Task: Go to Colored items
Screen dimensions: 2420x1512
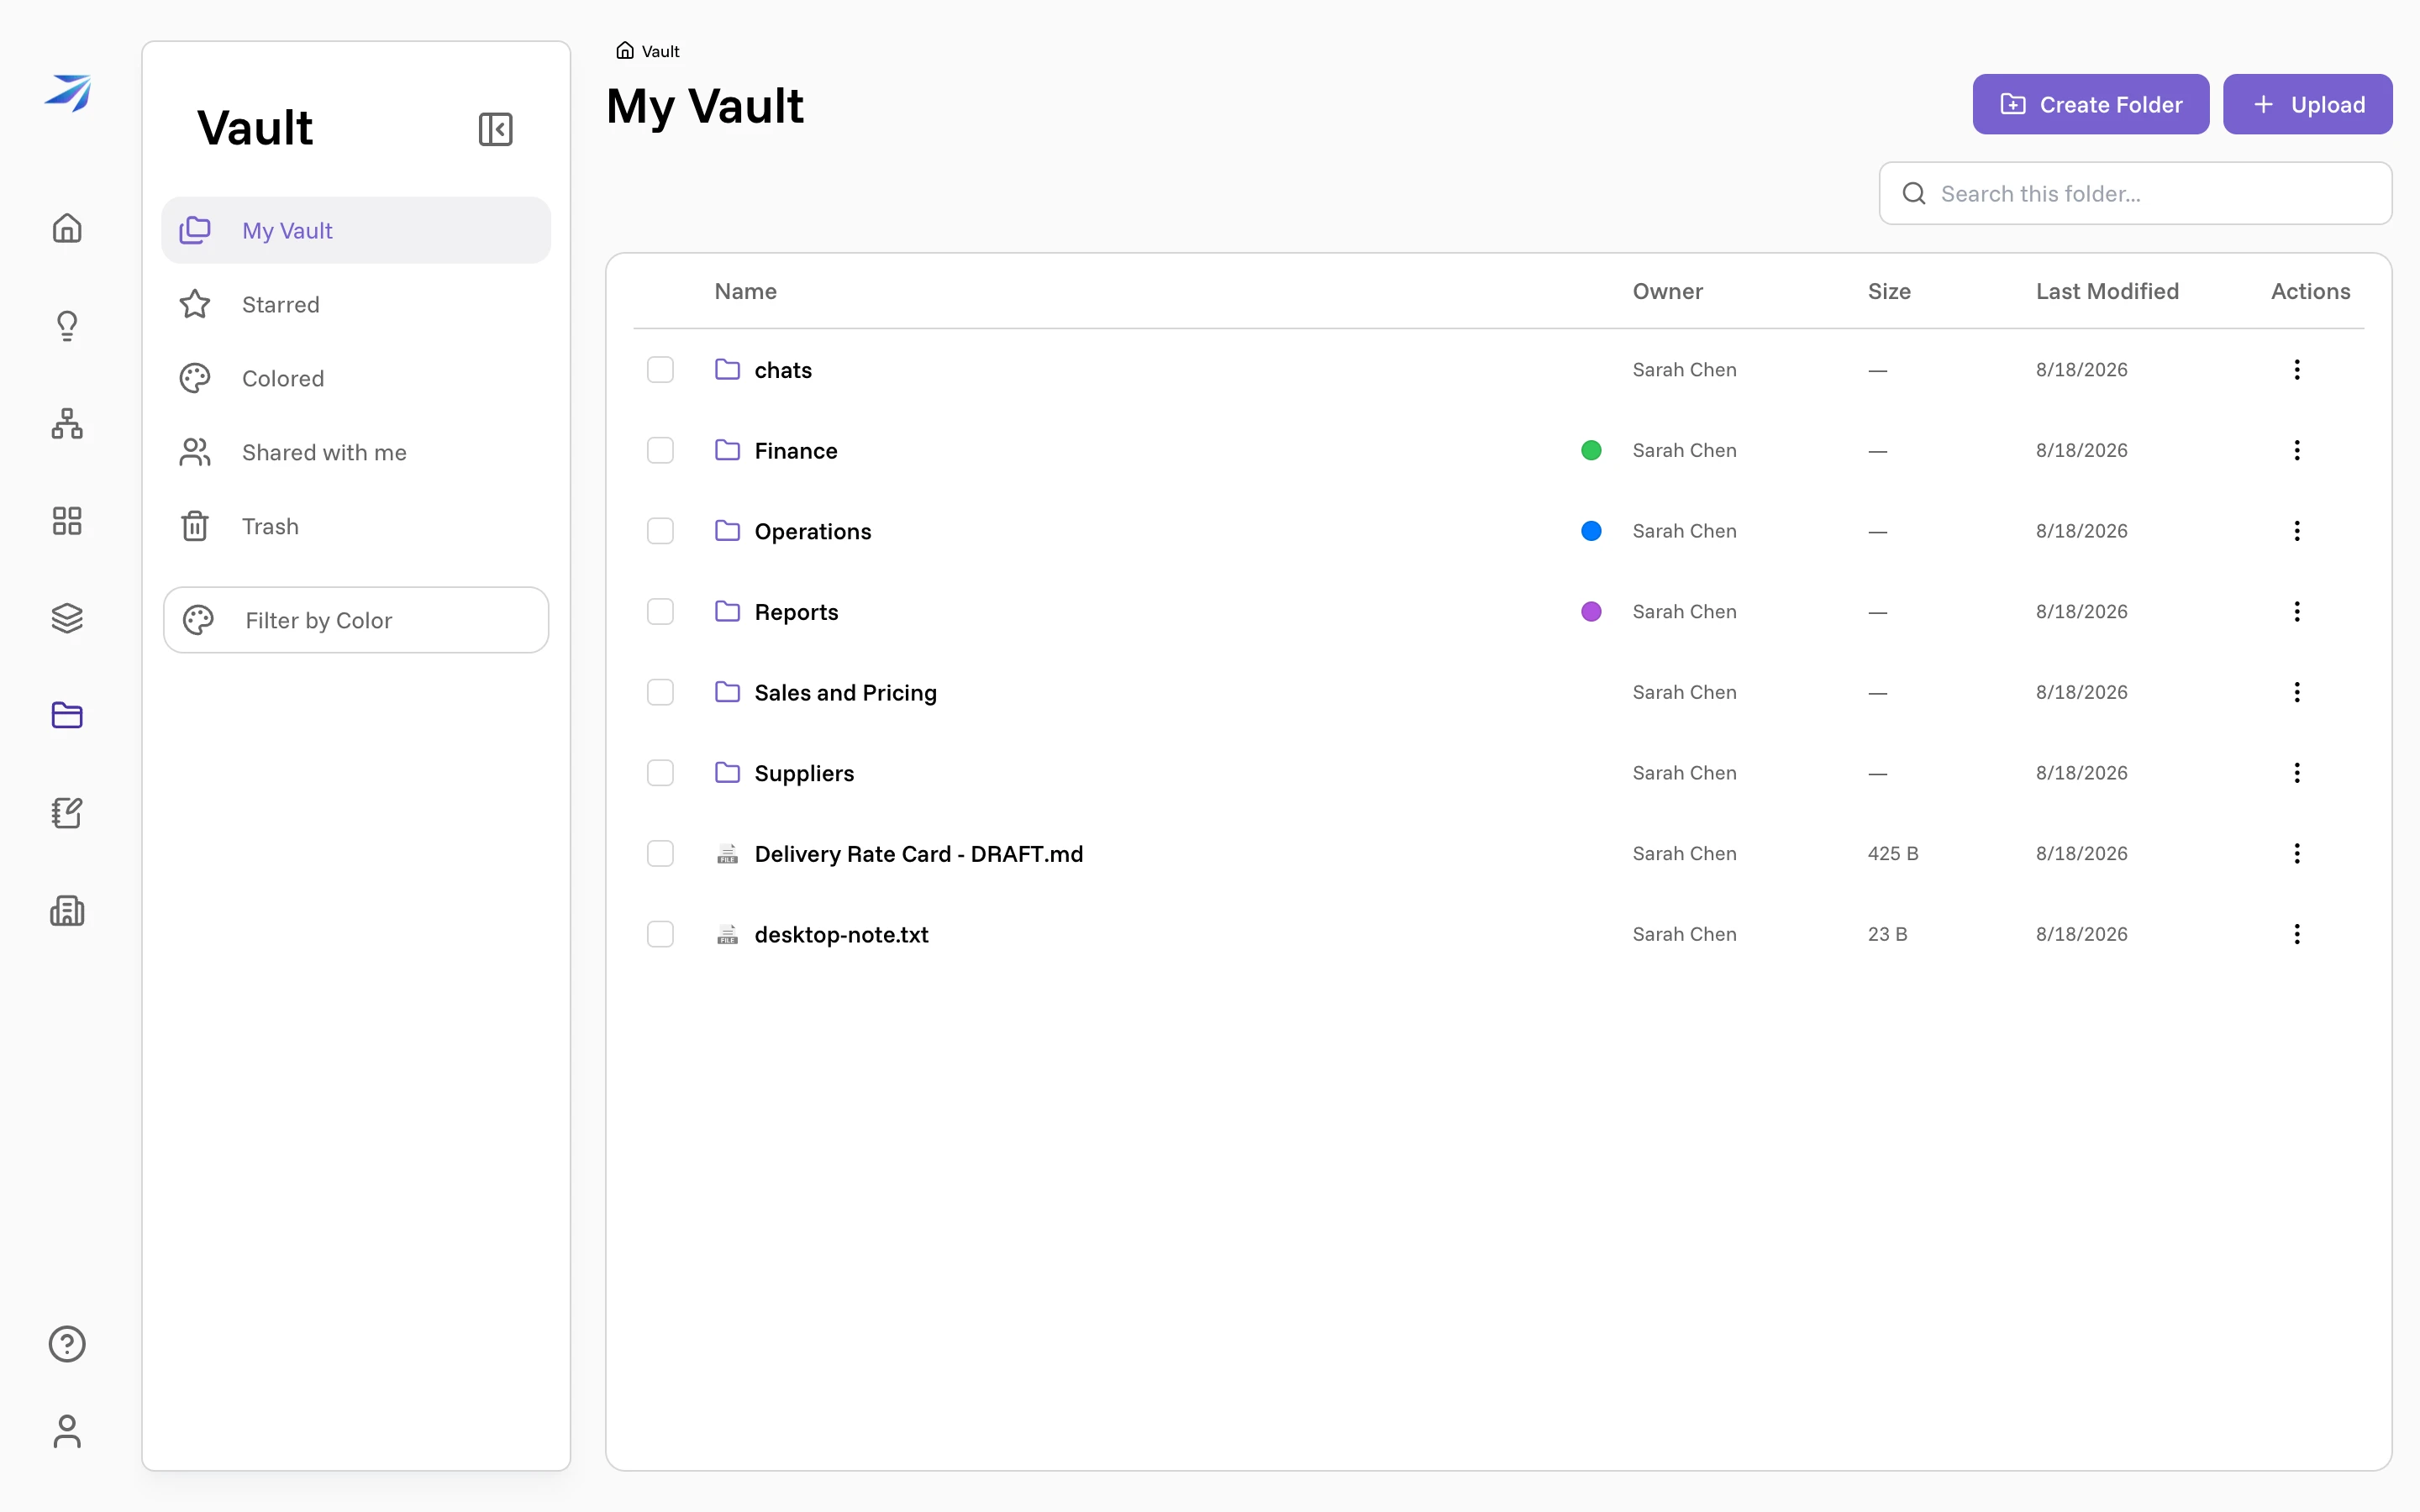Action: pyautogui.click(x=356, y=378)
